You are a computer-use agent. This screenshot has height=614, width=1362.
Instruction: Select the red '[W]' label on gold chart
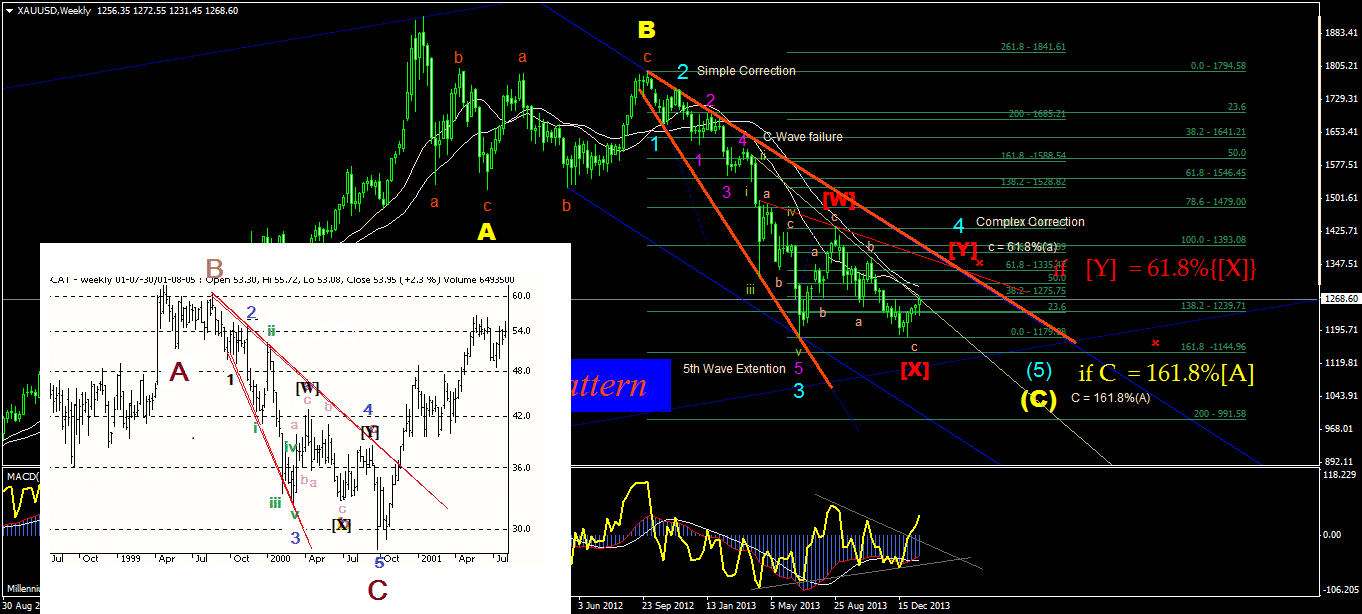tap(837, 199)
